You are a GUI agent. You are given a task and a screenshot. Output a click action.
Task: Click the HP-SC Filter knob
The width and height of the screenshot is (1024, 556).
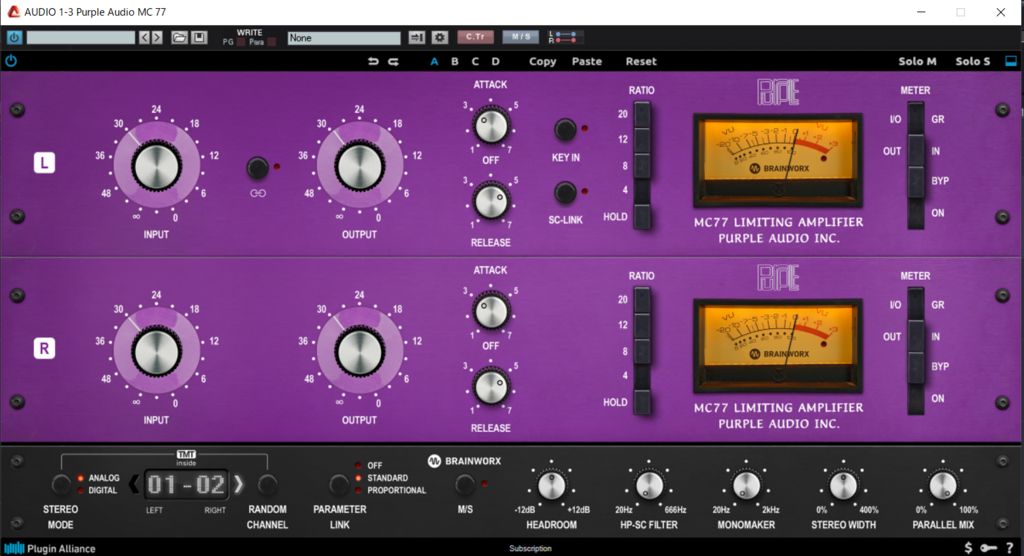click(x=649, y=485)
